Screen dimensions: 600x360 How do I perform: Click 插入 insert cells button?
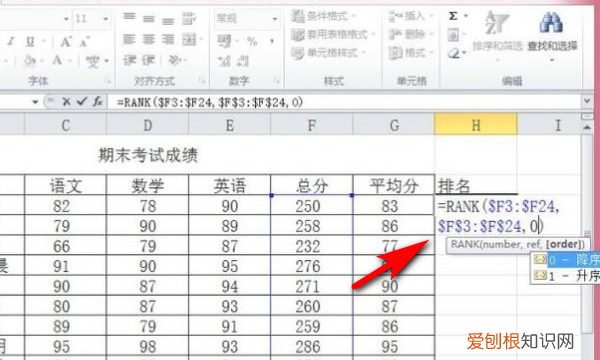click(411, 16)
